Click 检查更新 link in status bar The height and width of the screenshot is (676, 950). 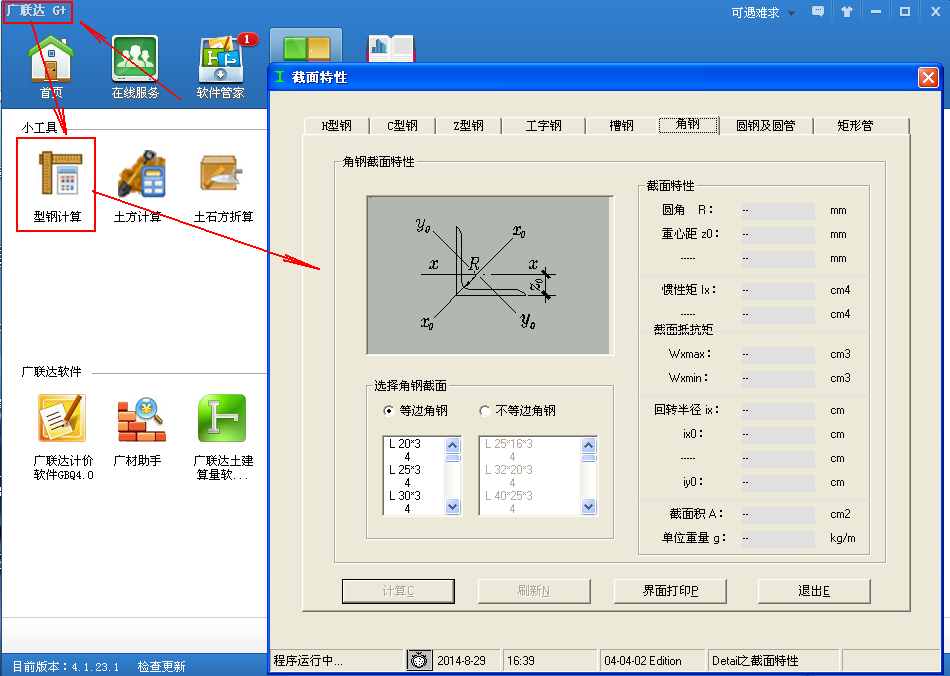161,666
